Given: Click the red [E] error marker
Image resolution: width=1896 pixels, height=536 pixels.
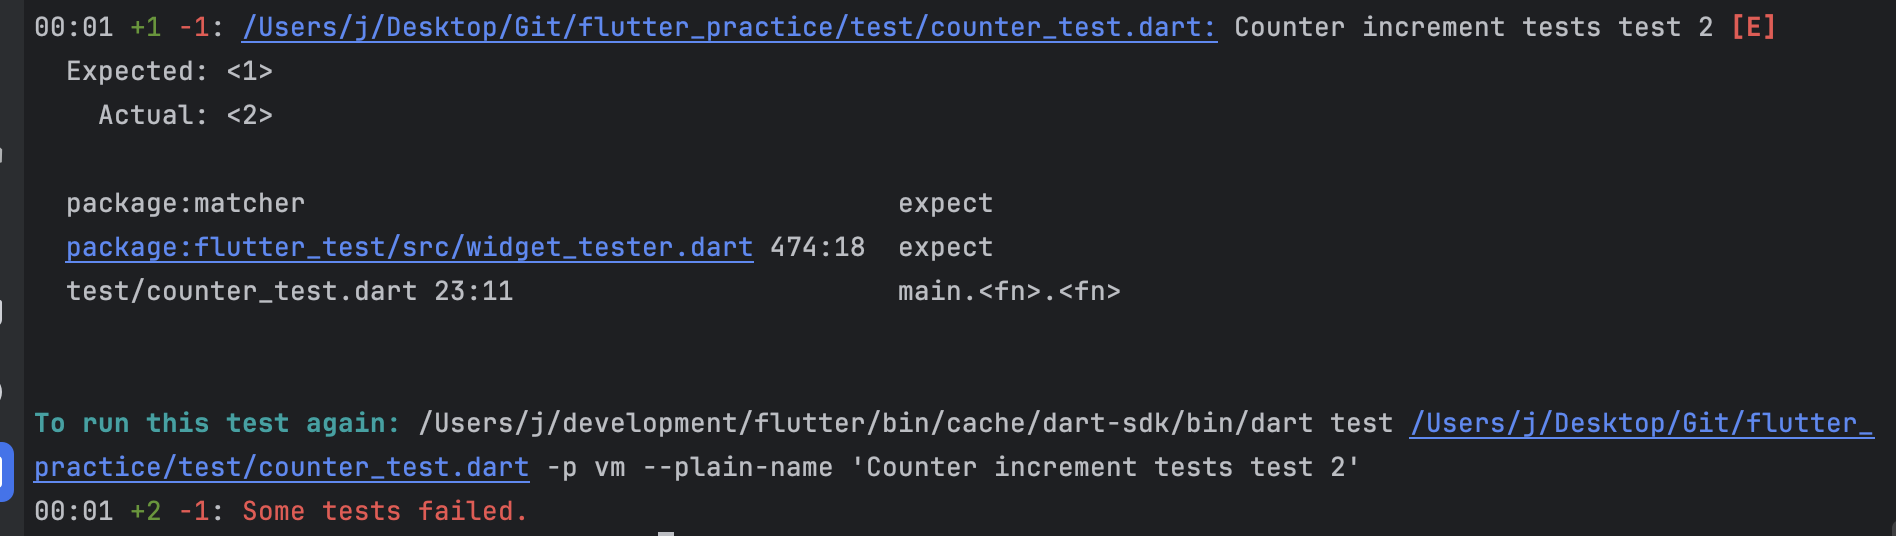Looking at the screenshot, I should [1753, 27].
